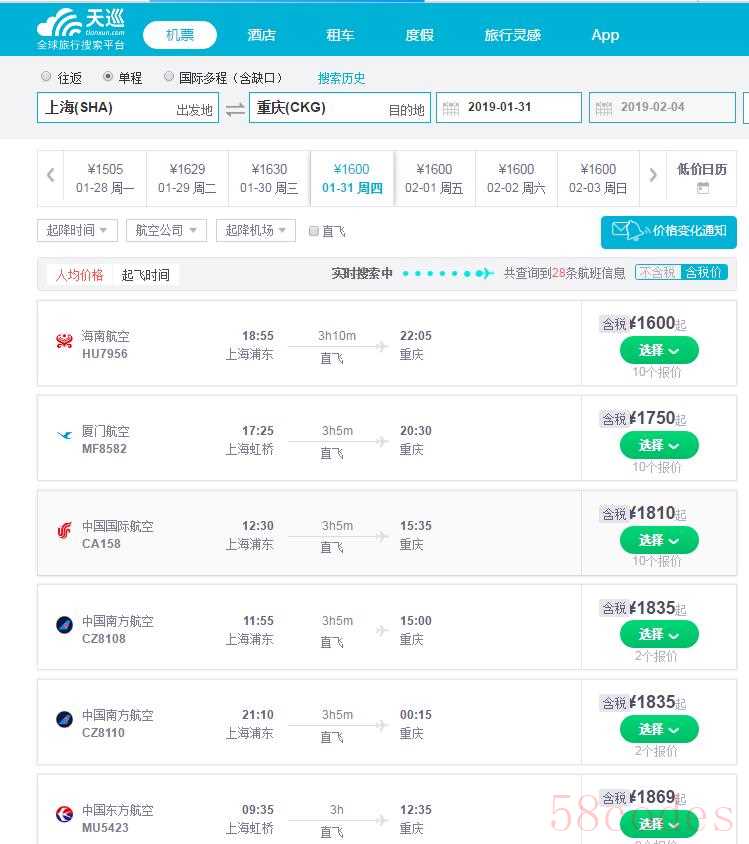The width and height of the screenshot is (749, 844).
Task: Select date 01-29 周二 ¥1629
Action: tap(187, 179)
